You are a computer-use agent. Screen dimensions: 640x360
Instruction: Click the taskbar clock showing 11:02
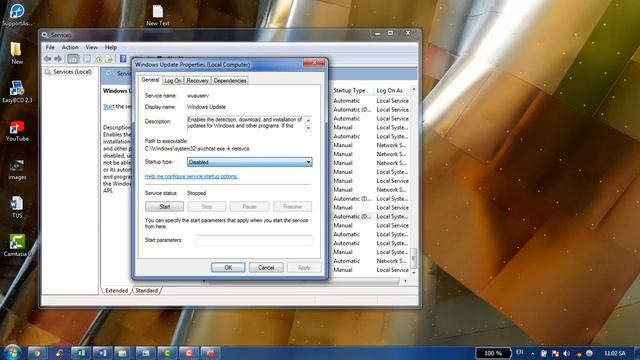tap(615, 353)
